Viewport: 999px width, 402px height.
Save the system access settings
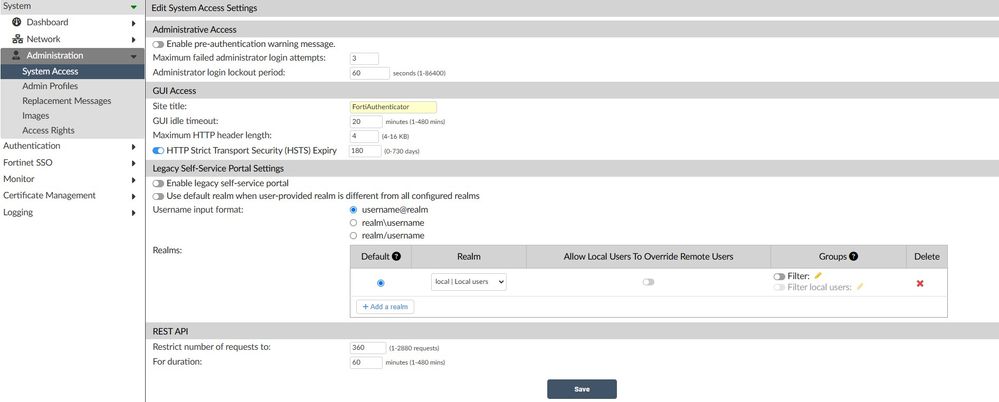click(582, 389)
